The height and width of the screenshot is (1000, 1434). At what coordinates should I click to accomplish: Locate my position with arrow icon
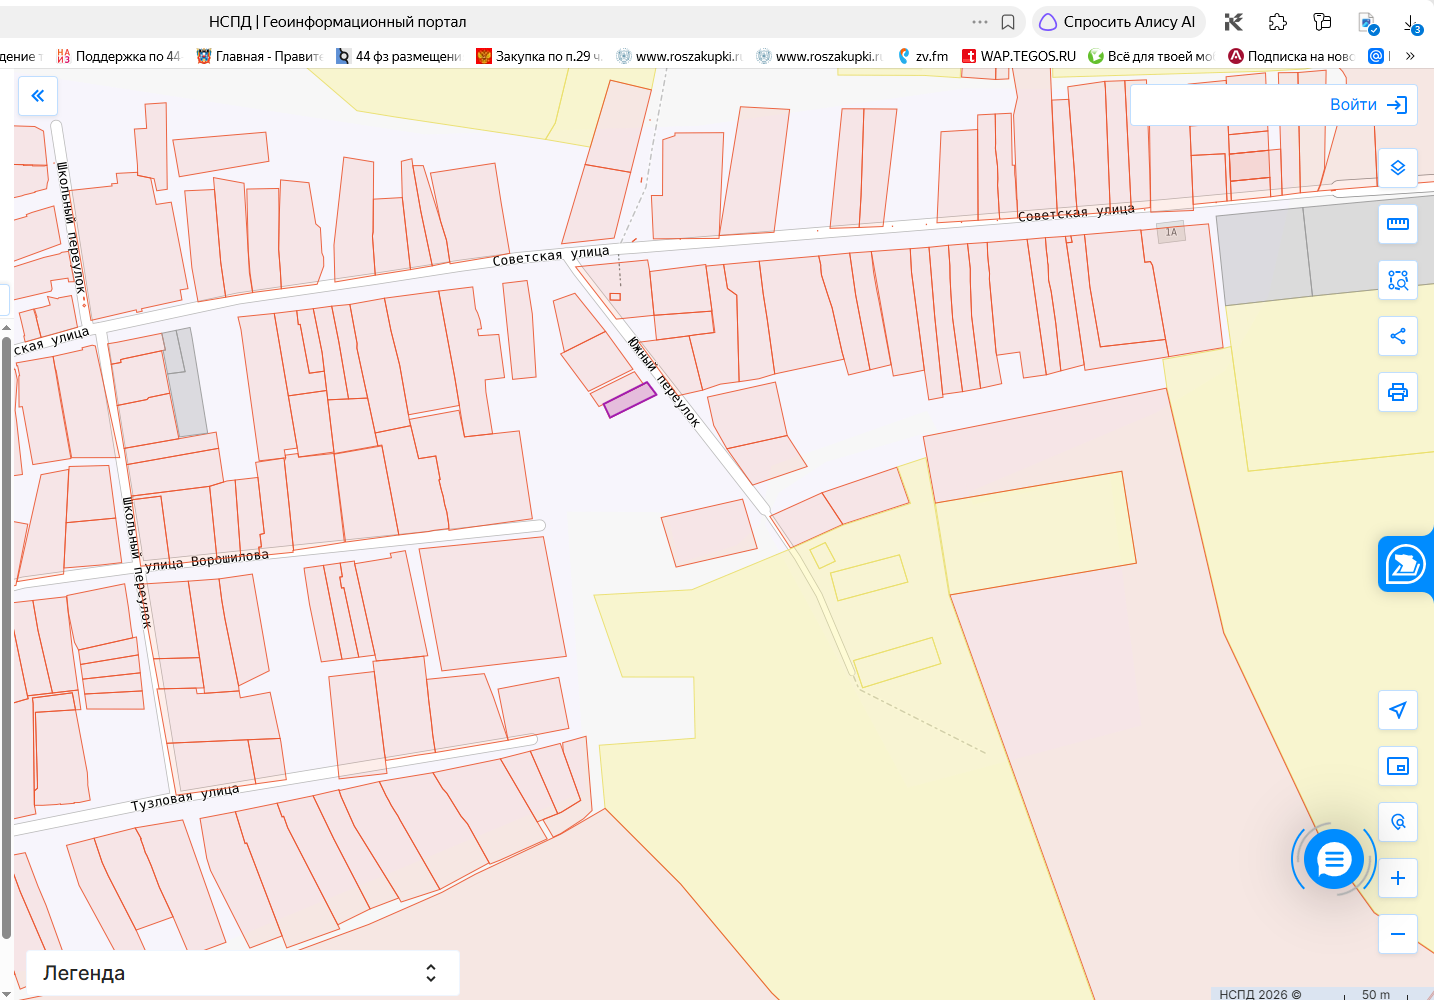[1398, 710]
